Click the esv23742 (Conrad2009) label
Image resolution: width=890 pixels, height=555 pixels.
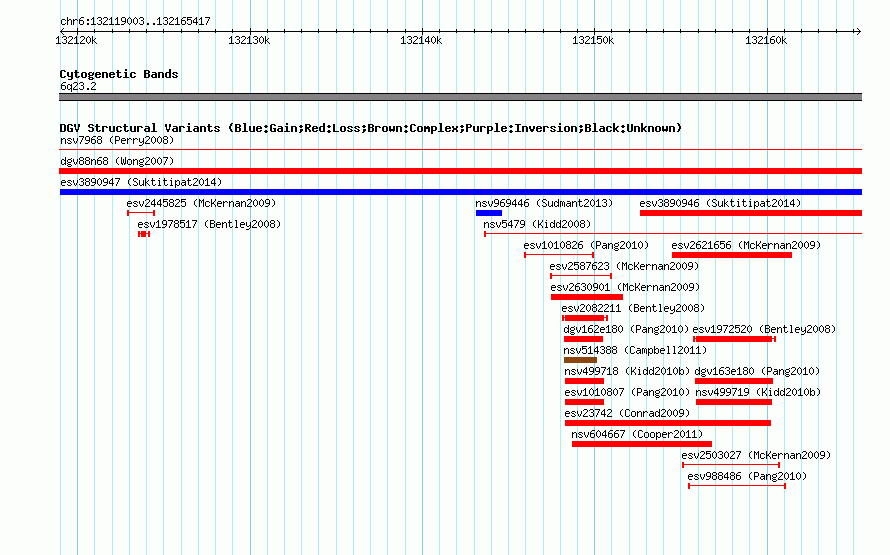pyautogui.click(x=627, y=413)
